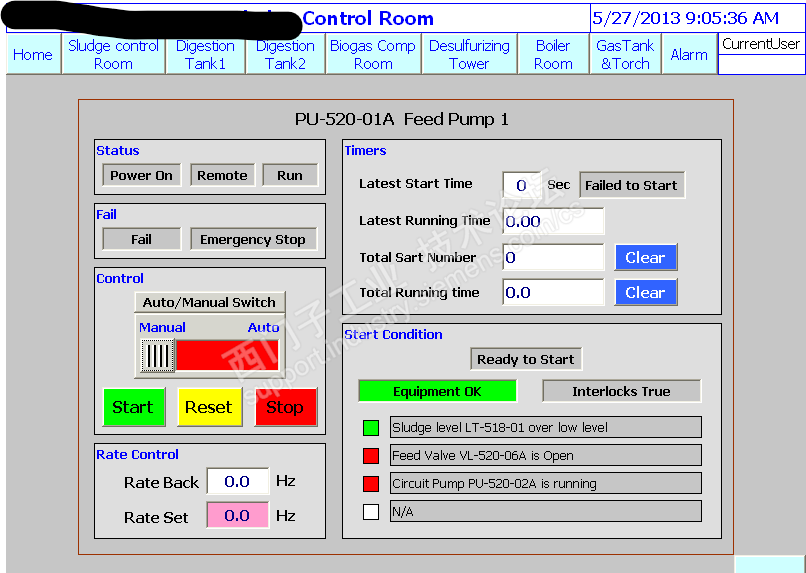Click the Power On status indicator
Screen dimensions: 806x573
pos(141,175)
